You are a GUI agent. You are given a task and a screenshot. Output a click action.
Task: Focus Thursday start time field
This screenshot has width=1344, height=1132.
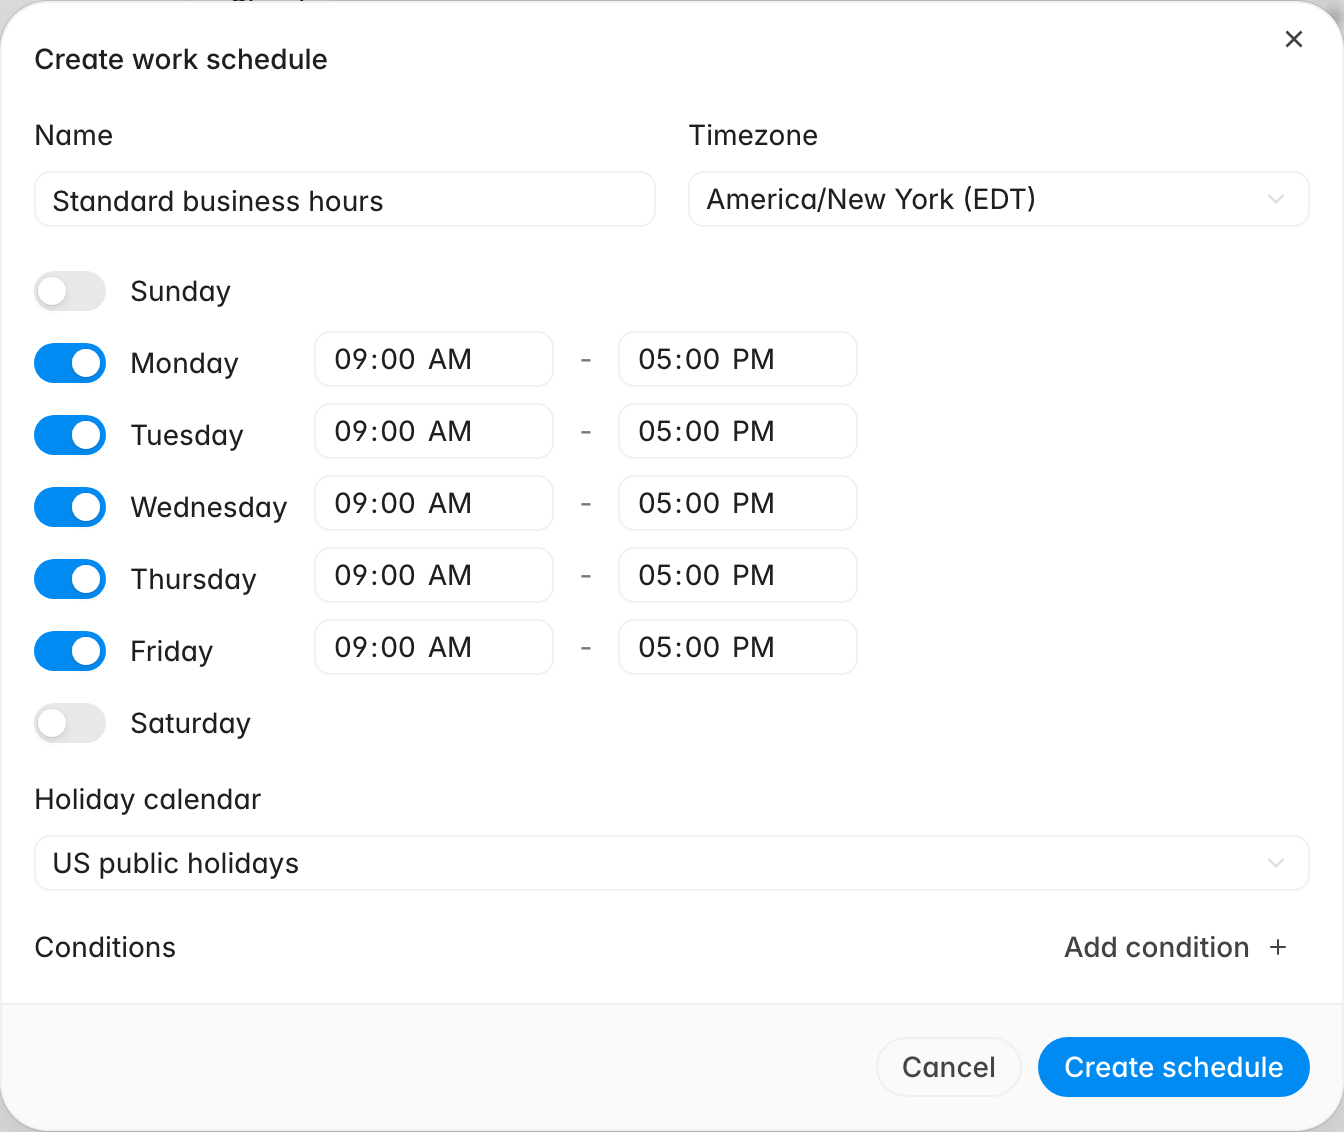pos(434,575)
